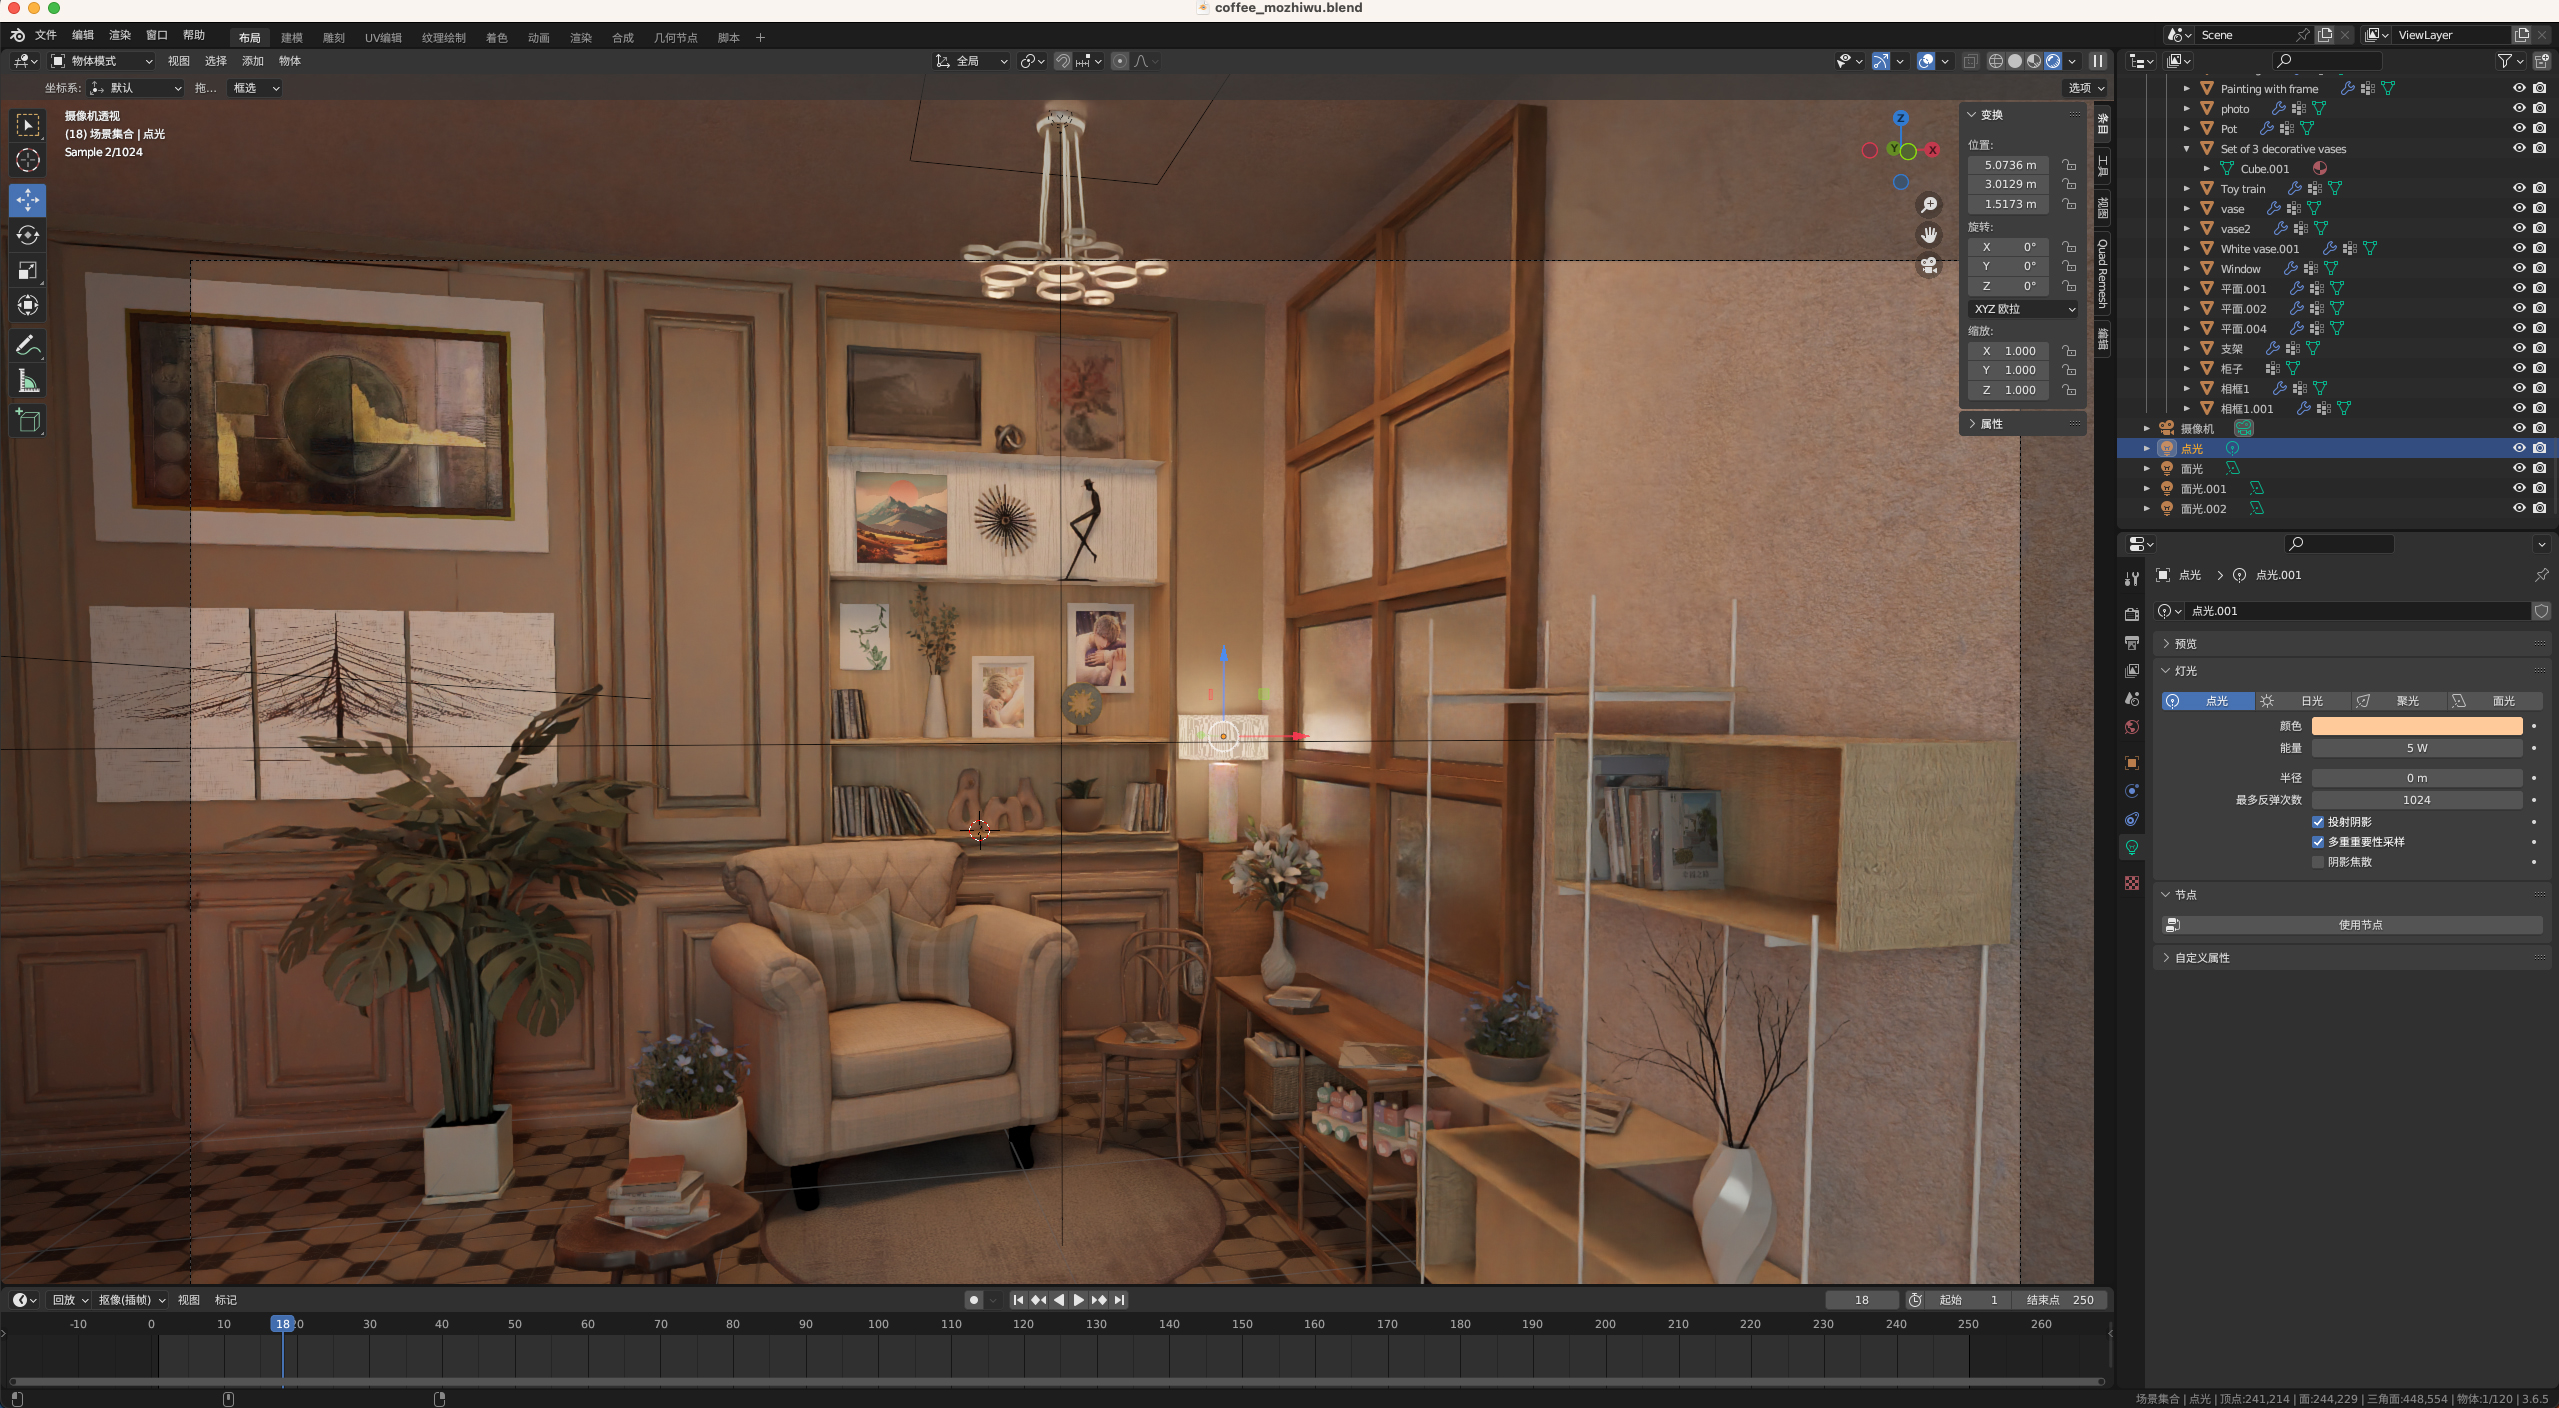
Task: Disable the 投射阴影 checkbox
Action: (x=2318, y=822)
